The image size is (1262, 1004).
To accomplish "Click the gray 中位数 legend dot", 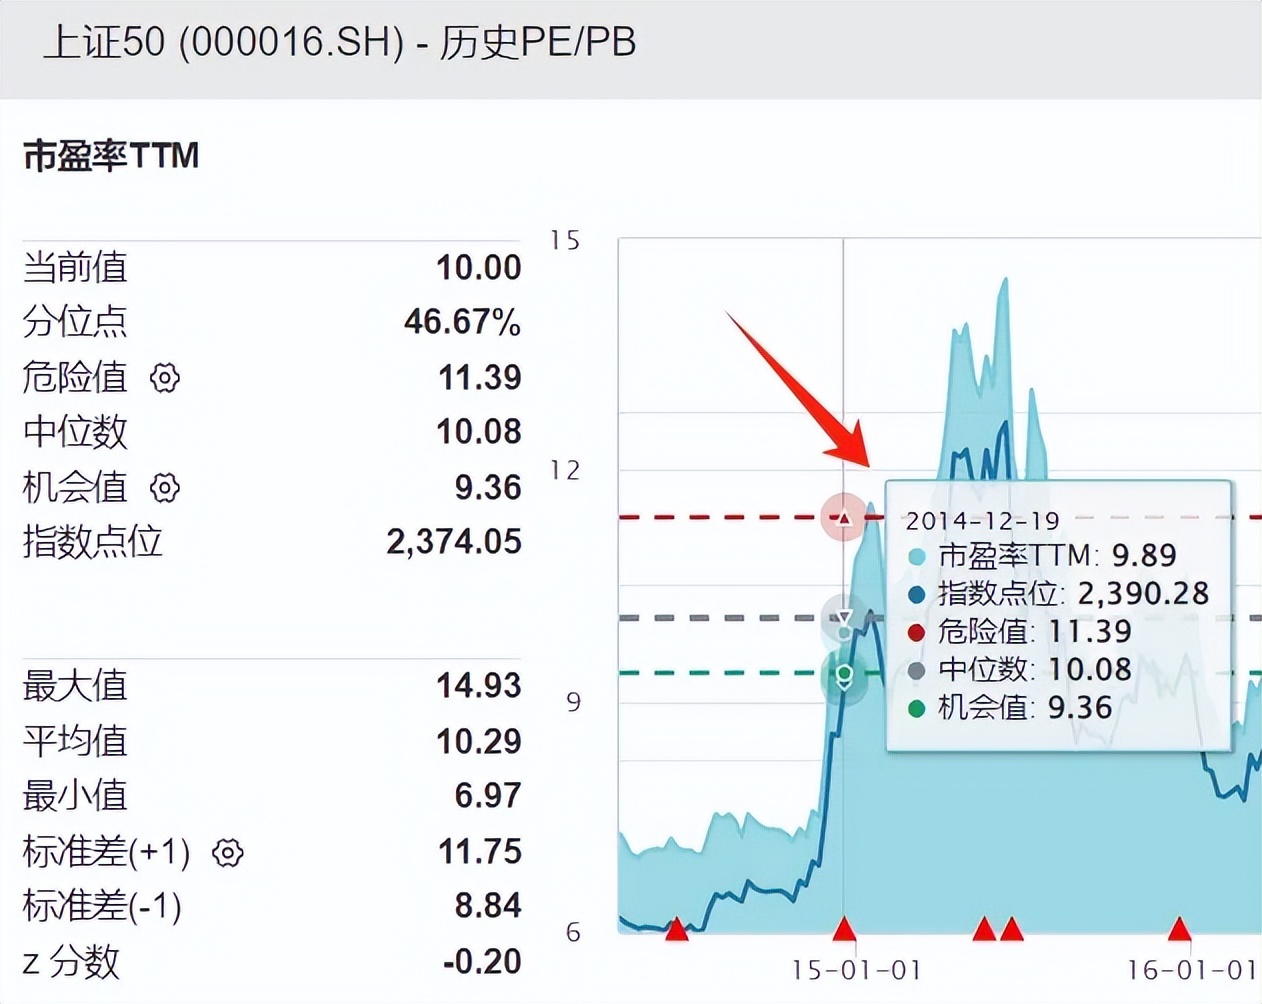I will pyautogui.click(x=916, y=670).
